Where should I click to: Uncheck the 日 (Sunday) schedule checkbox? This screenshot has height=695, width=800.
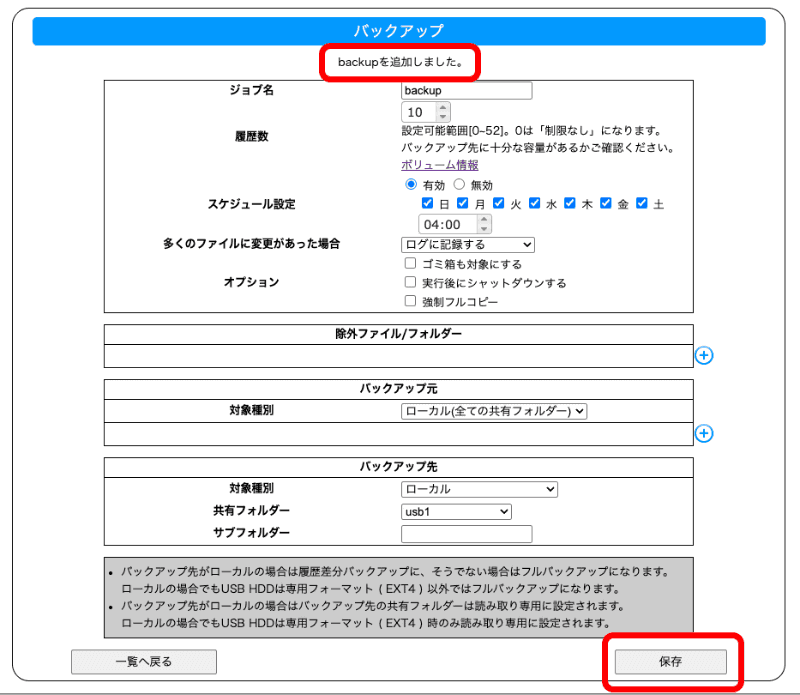tap(427, 202)
